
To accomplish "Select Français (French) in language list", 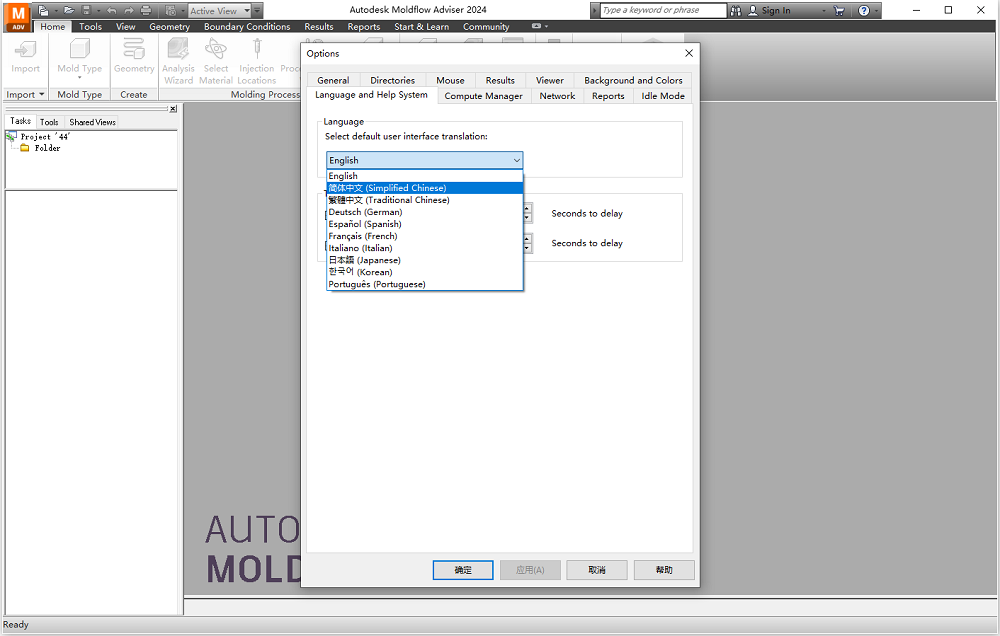I will (x=425, y=237).
